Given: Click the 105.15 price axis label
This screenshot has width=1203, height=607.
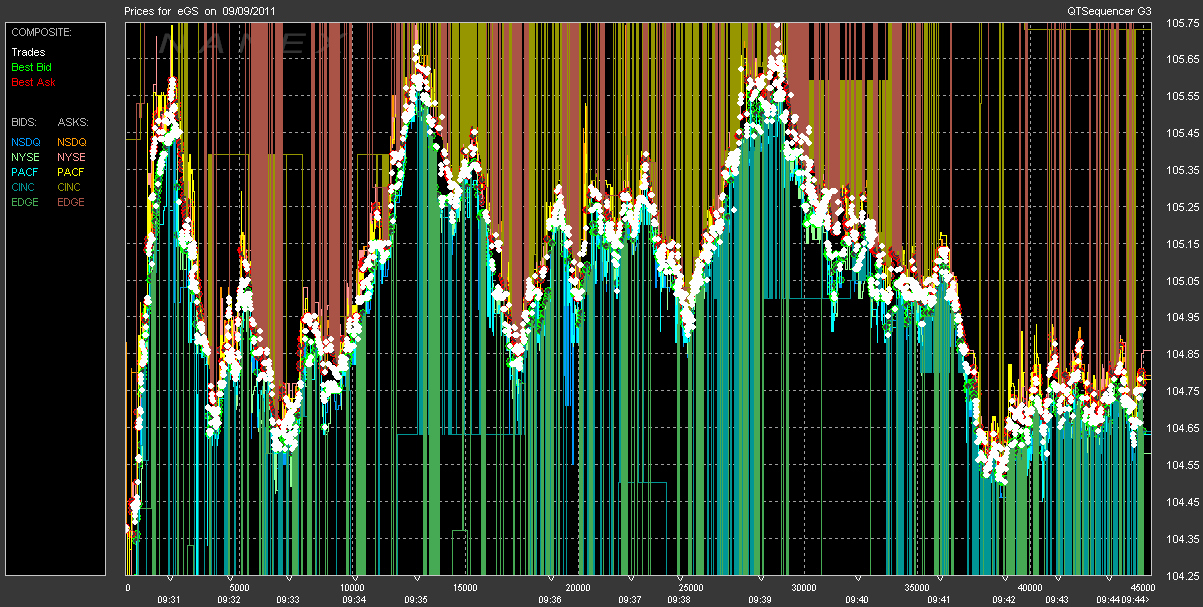Looking at the screenshot, I should (x=1183, y=244).
